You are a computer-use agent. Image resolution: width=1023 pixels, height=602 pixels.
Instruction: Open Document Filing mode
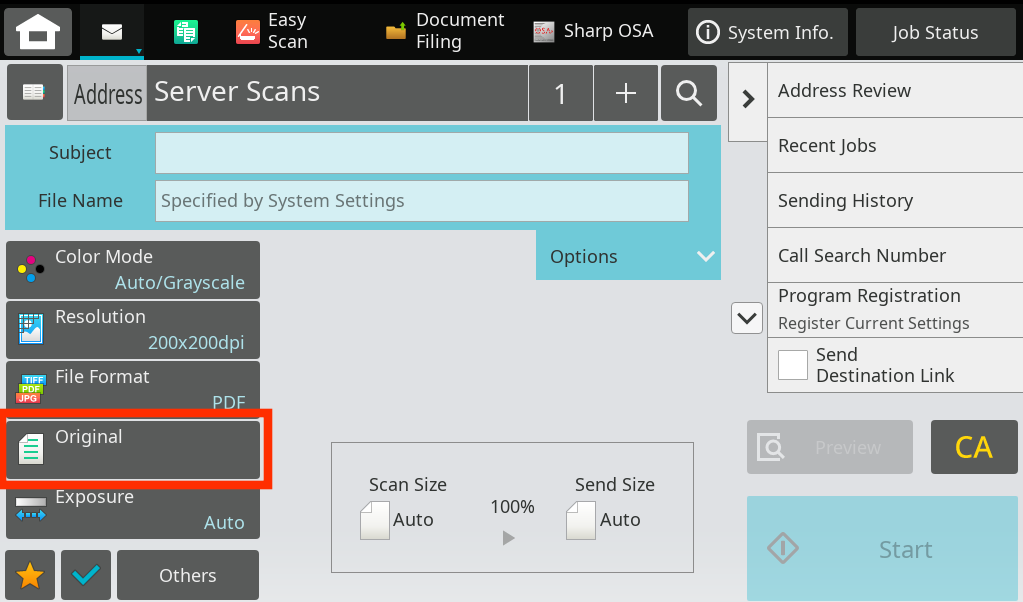click(x=445, y=32)
